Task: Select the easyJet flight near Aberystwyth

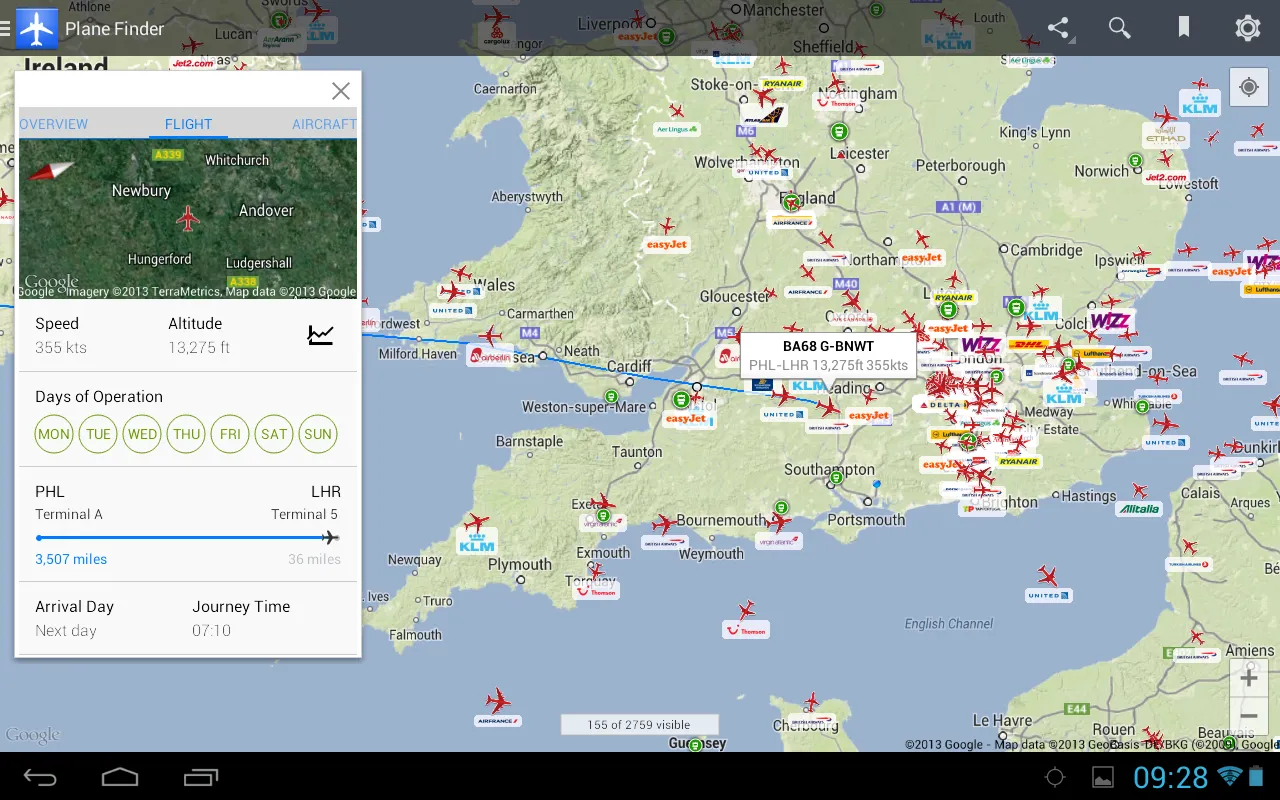Action: coord(666,244)
